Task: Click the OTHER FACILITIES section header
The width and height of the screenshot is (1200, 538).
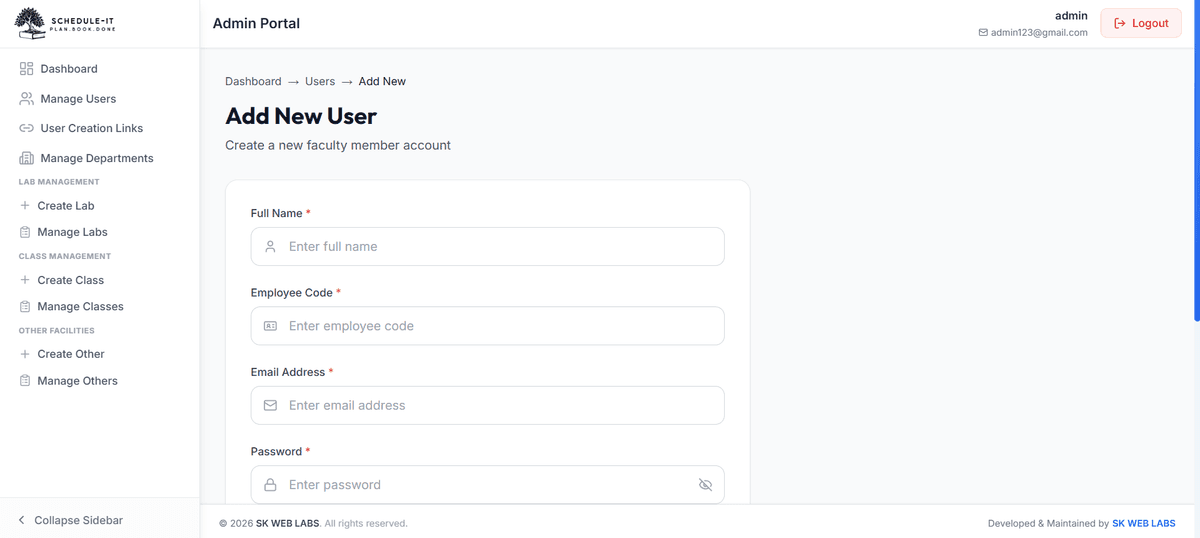Action: coord(57,330)
